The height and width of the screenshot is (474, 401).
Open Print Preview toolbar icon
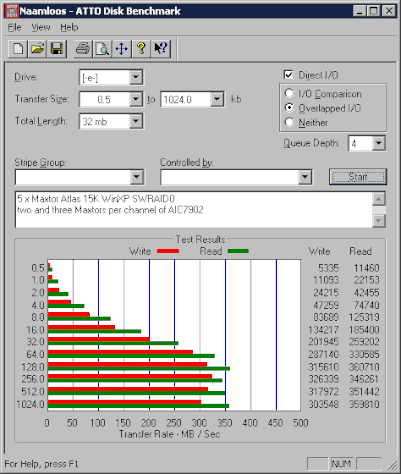(102, 49)
